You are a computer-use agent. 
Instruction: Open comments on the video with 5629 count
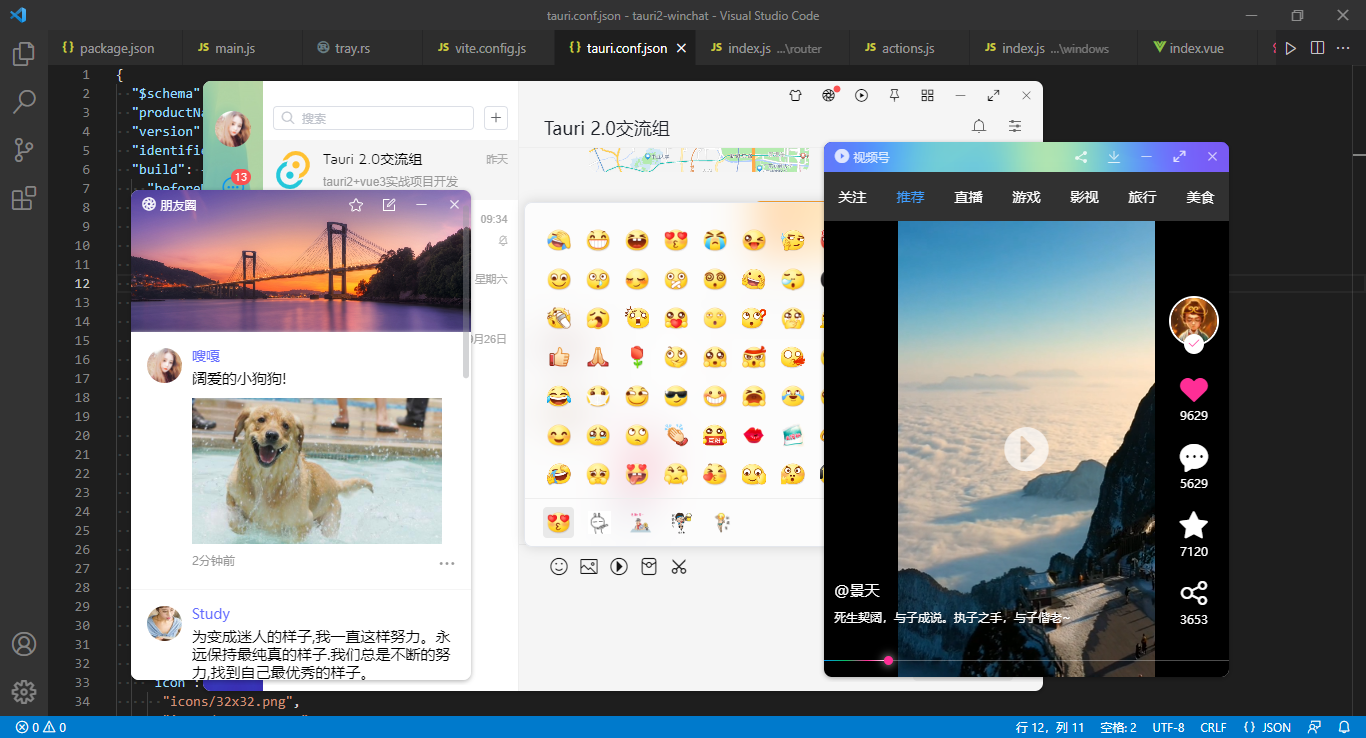[1193, 459]
